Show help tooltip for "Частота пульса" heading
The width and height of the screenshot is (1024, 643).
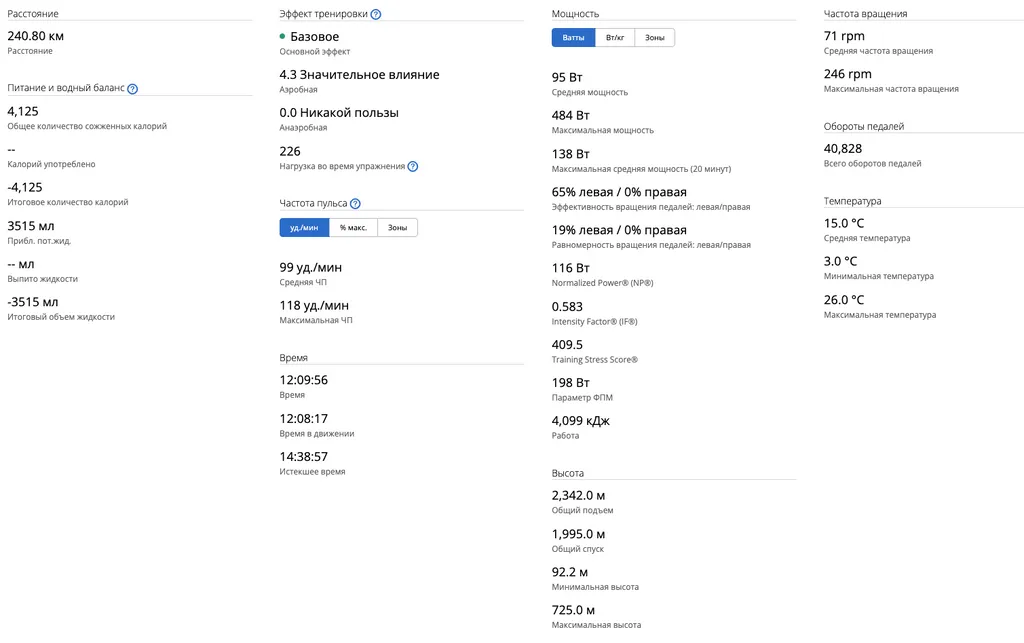(355, 204)
